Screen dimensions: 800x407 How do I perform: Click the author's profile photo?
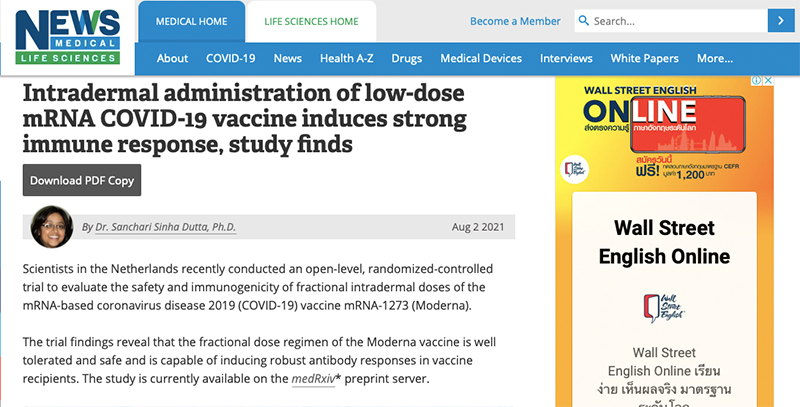(x=52, y=226)
